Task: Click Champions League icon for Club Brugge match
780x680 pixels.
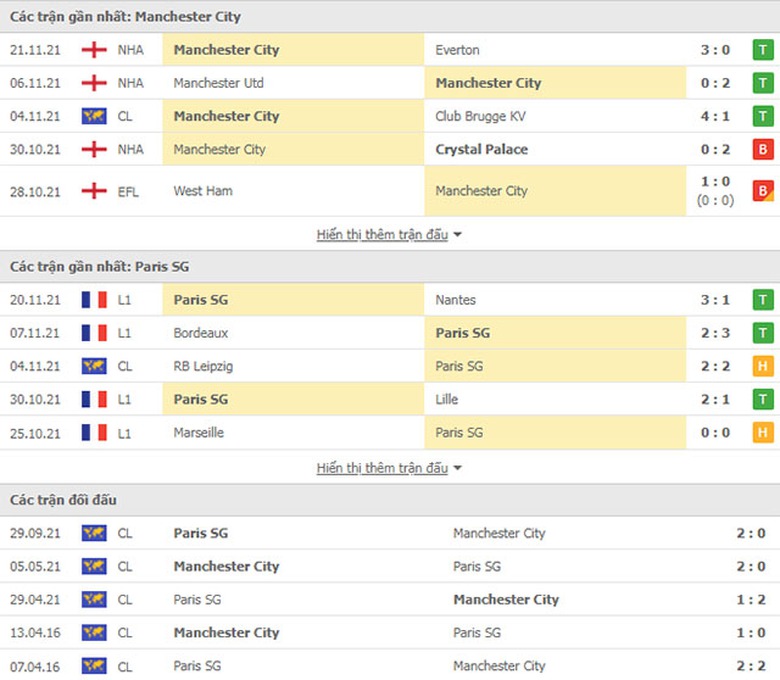Action: click(x=94, y=116)
